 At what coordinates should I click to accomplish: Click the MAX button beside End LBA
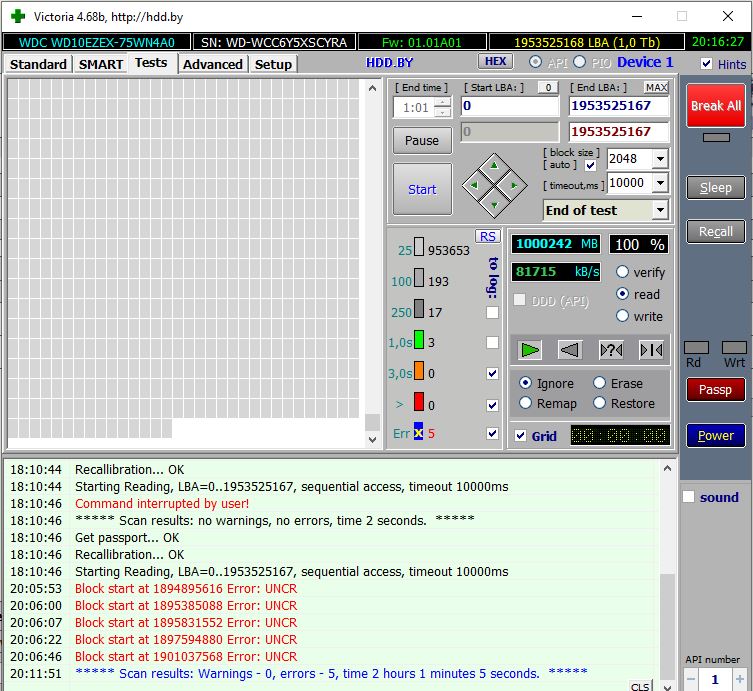click(x=656, y=87)
